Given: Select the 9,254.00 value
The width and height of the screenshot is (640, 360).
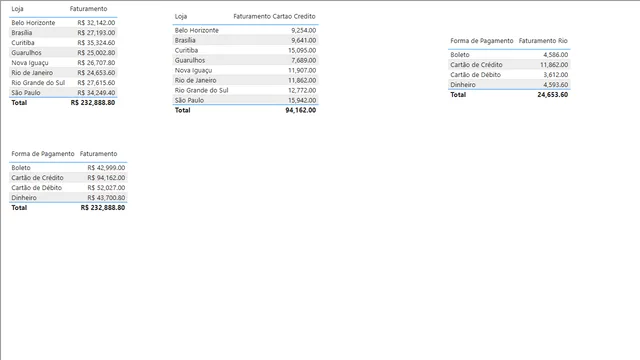Looking at the screenshot, I should [303, 31].
